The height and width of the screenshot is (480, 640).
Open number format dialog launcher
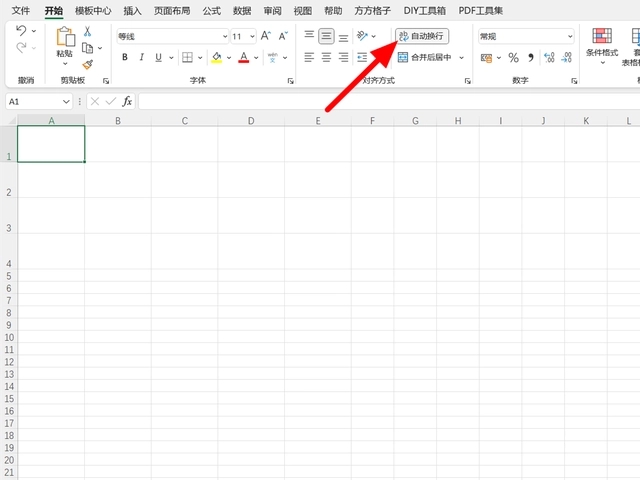(574, 81)
